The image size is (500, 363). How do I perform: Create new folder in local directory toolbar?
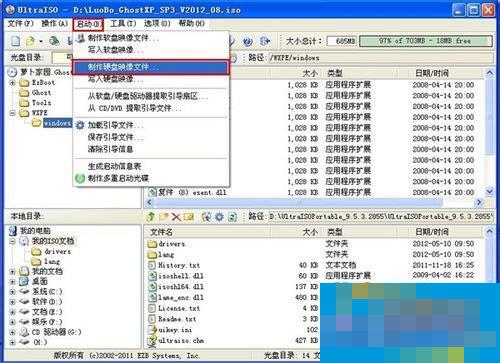tap(164, 217)
